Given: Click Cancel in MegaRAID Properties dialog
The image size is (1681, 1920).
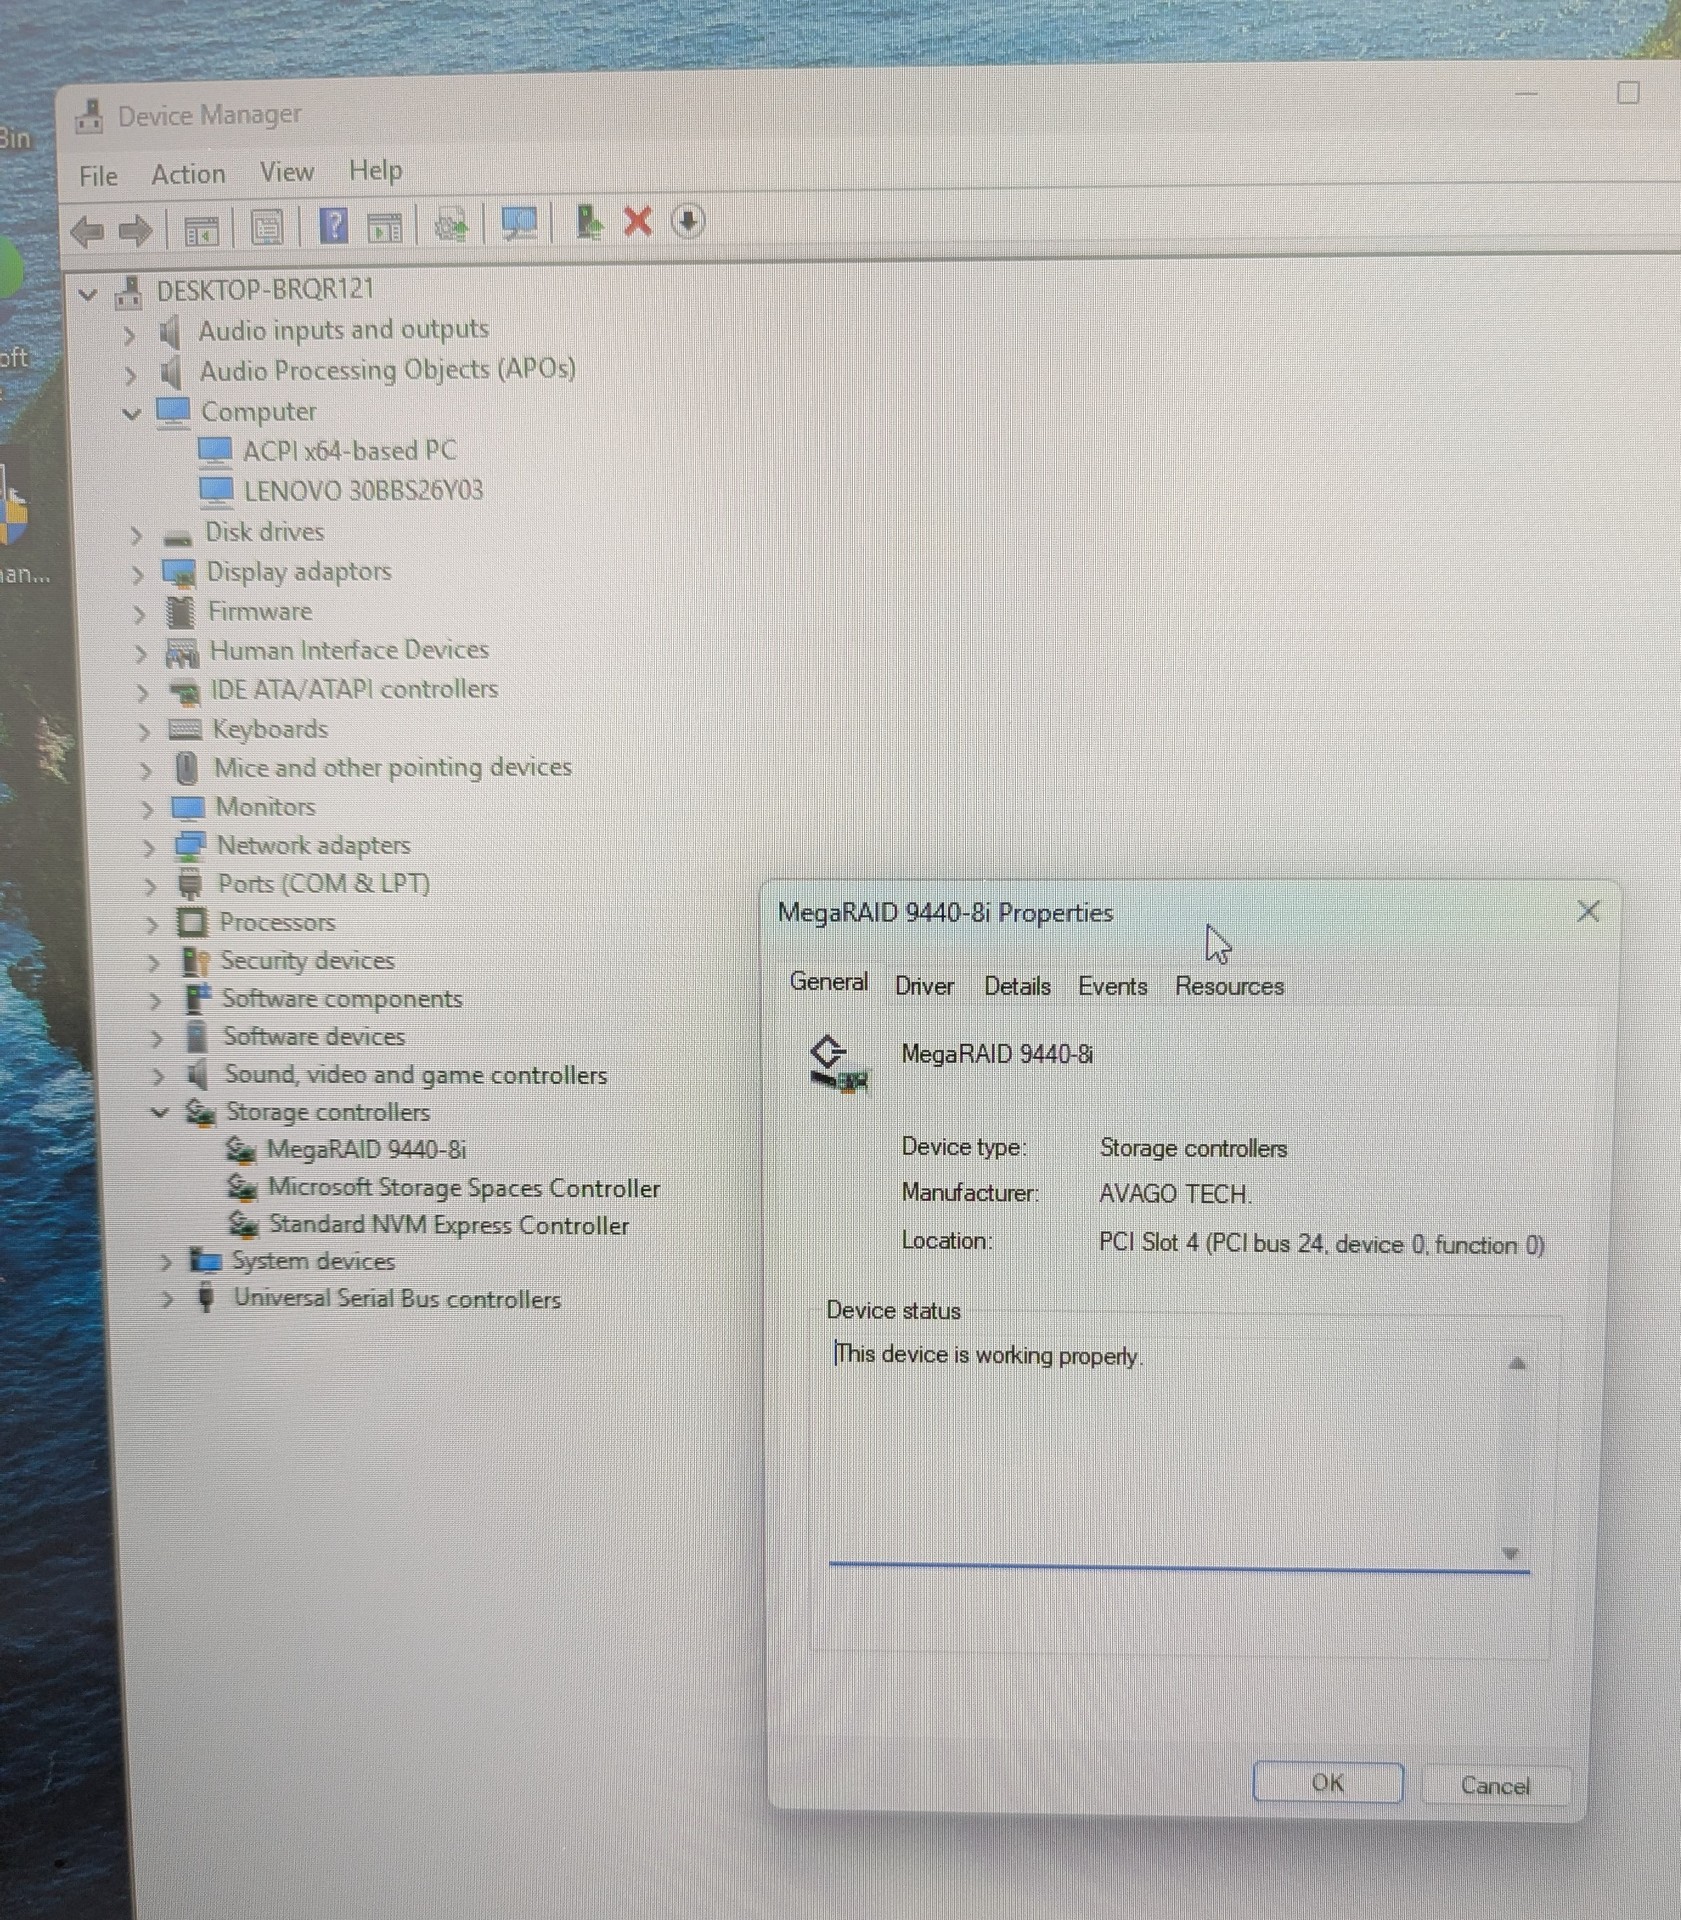Looking at the screenshot, I should (x=1495, y=1786).
